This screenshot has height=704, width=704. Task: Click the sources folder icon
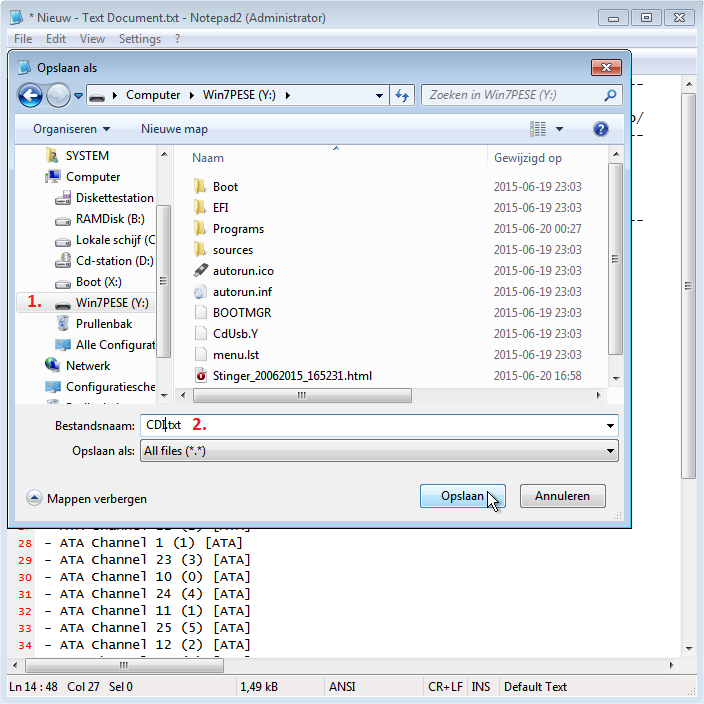[200, 250]
